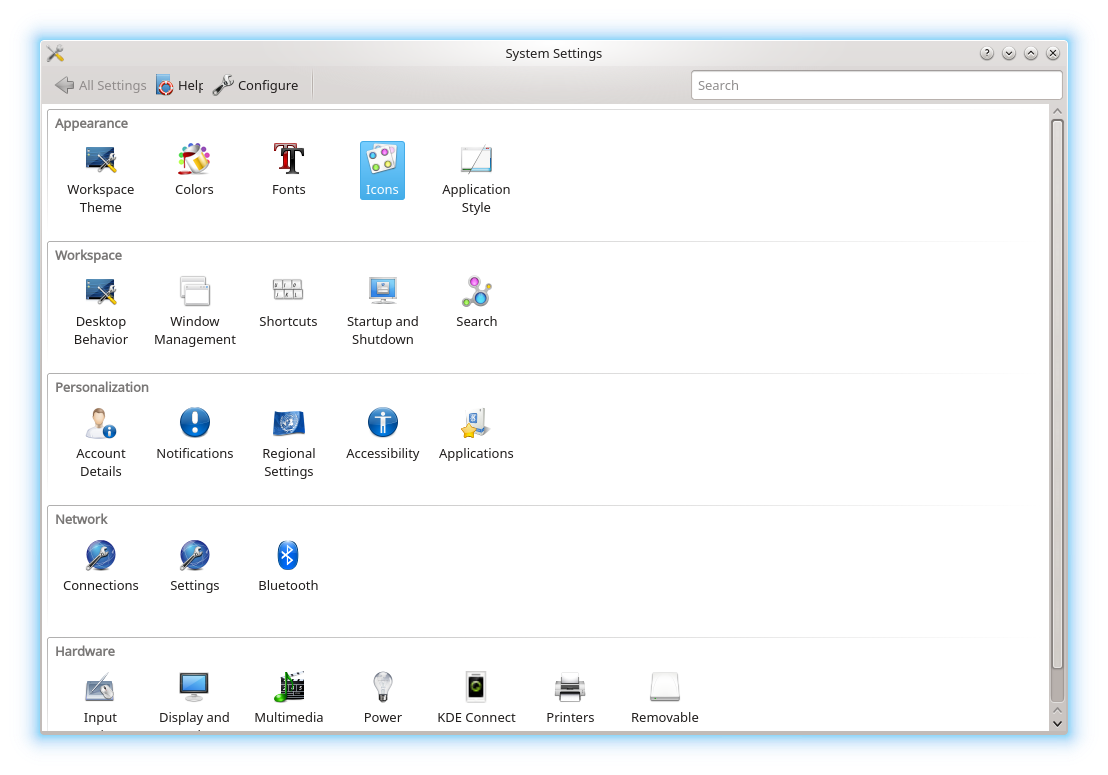1108x775 pixels.
Task: Select Window Management
Action: tap(194, 300)
